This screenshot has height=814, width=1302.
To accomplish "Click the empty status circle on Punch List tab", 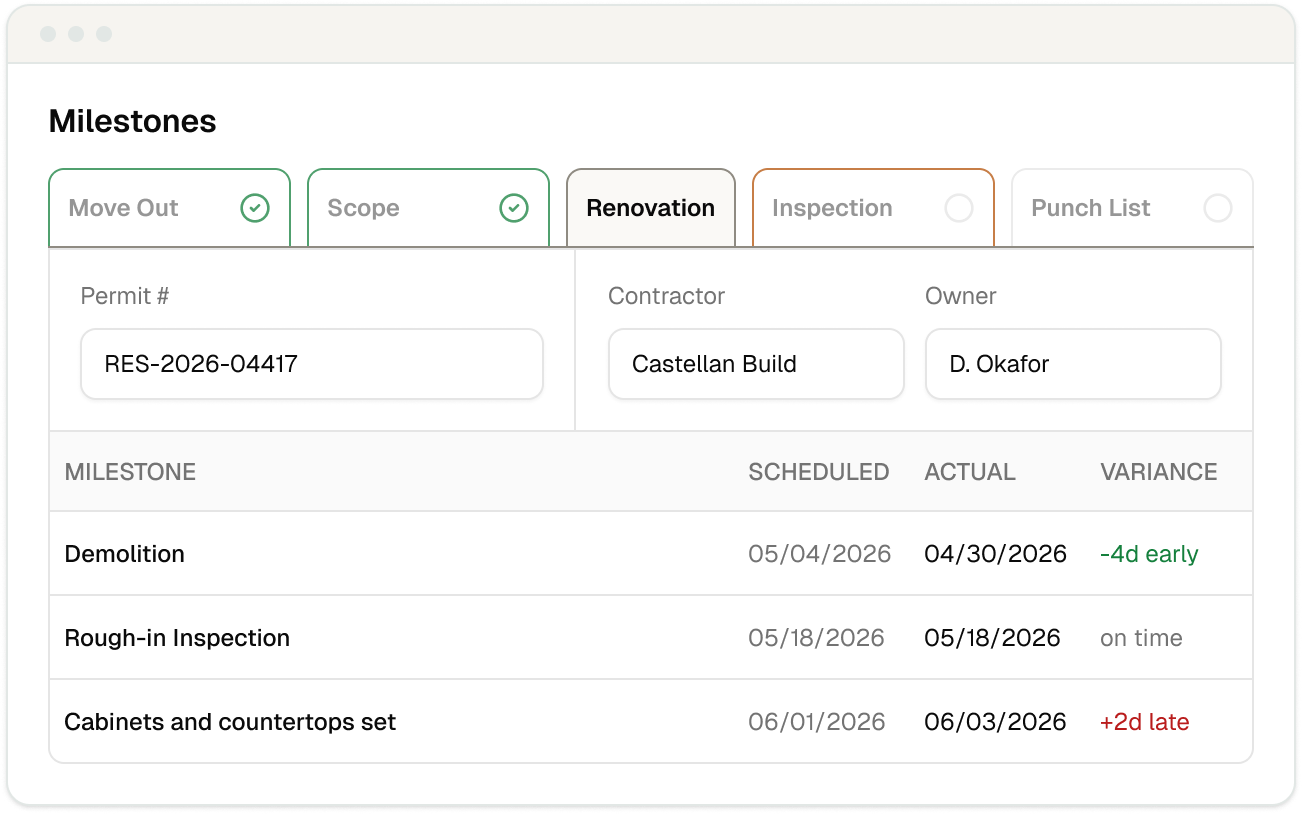I will coord(1218,208).
